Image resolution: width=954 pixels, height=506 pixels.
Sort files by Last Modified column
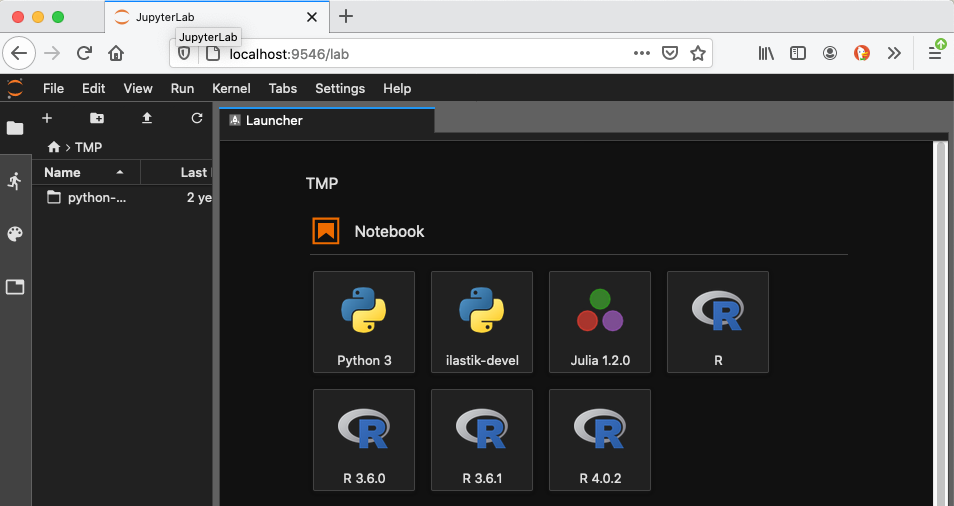177,172
